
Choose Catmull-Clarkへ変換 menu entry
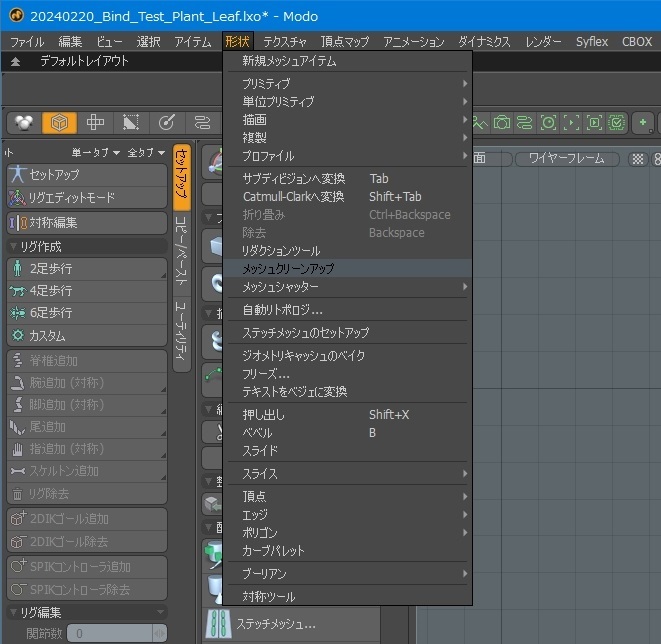point(347,197)
